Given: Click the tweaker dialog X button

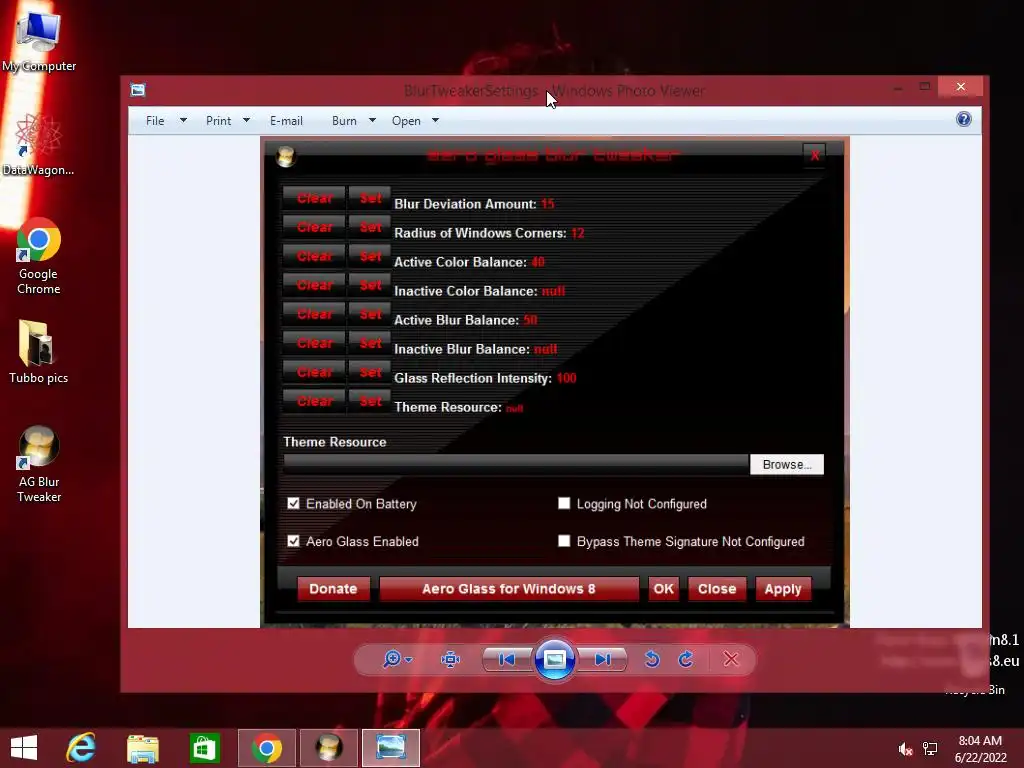Looking at the screenshot, I should [814, 155].
